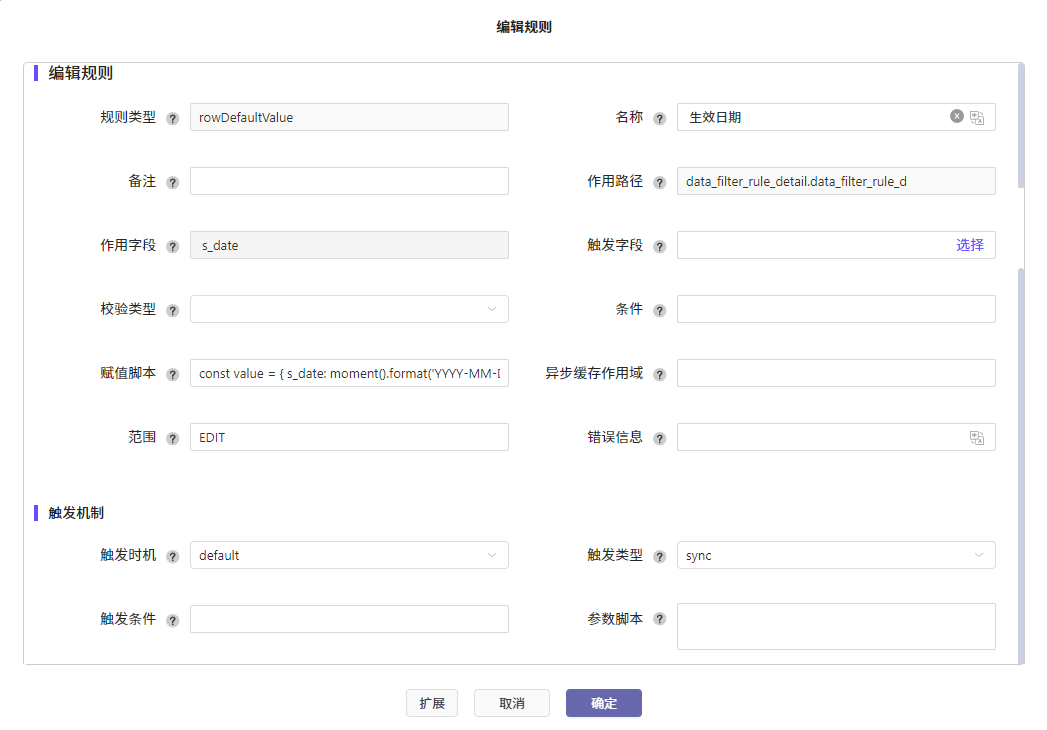Click help icon next to 参数脚本
Screen dimensions: 1047x730
659,618
